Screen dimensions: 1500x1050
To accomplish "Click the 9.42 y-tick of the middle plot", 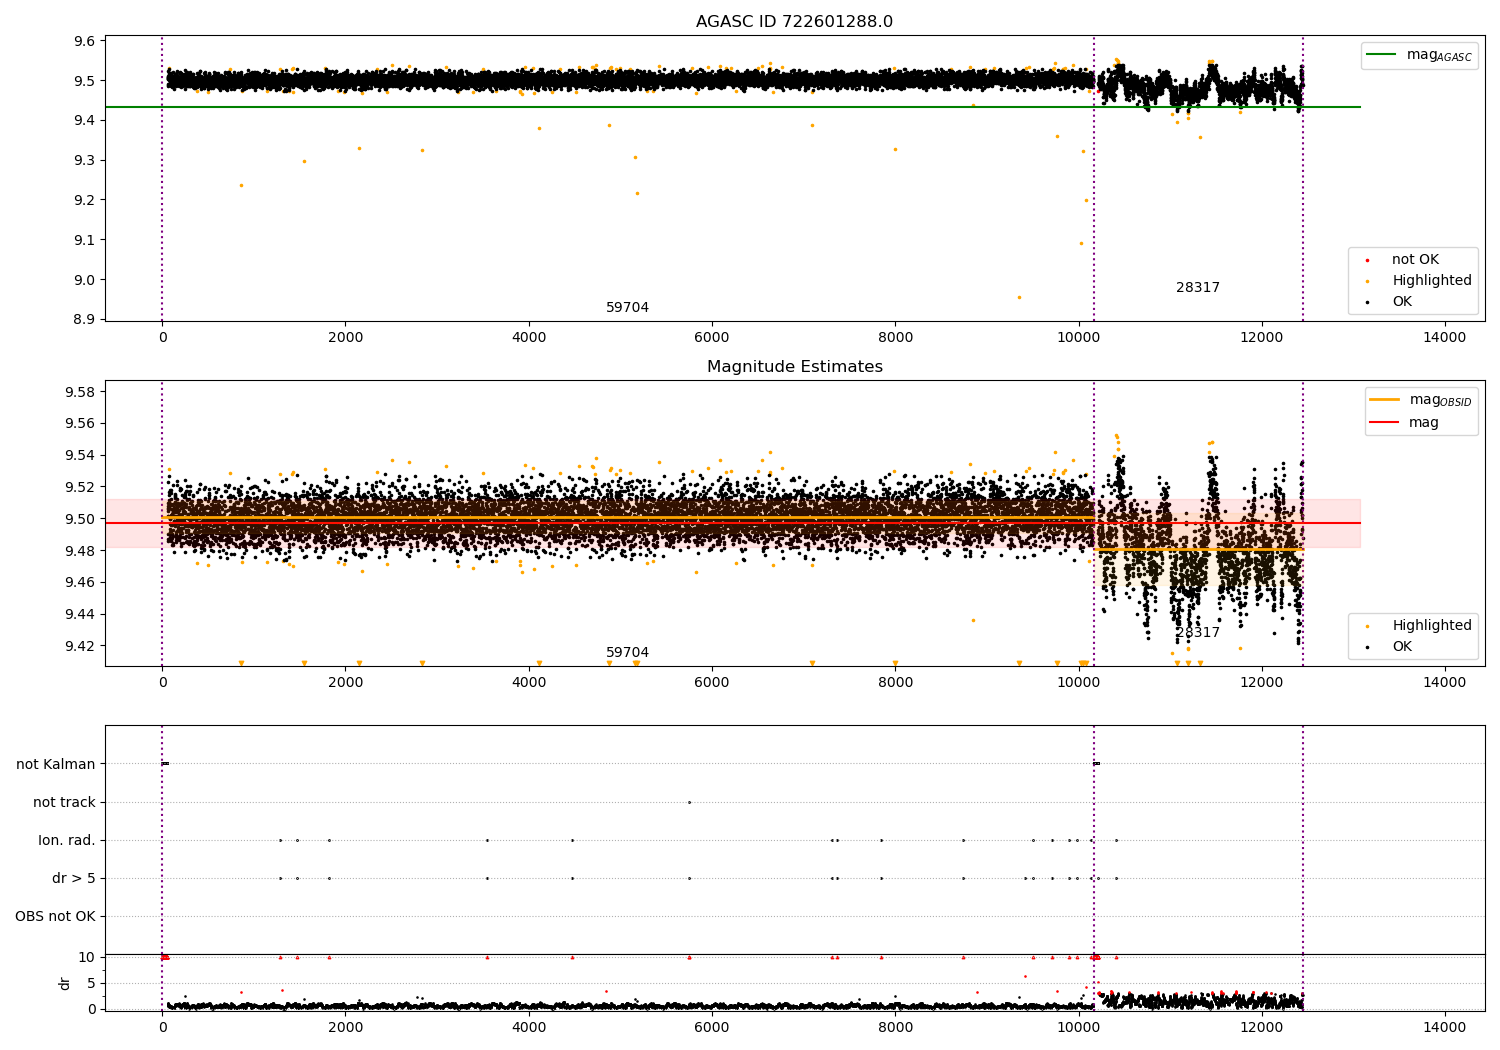I will [x=81, y=646].
